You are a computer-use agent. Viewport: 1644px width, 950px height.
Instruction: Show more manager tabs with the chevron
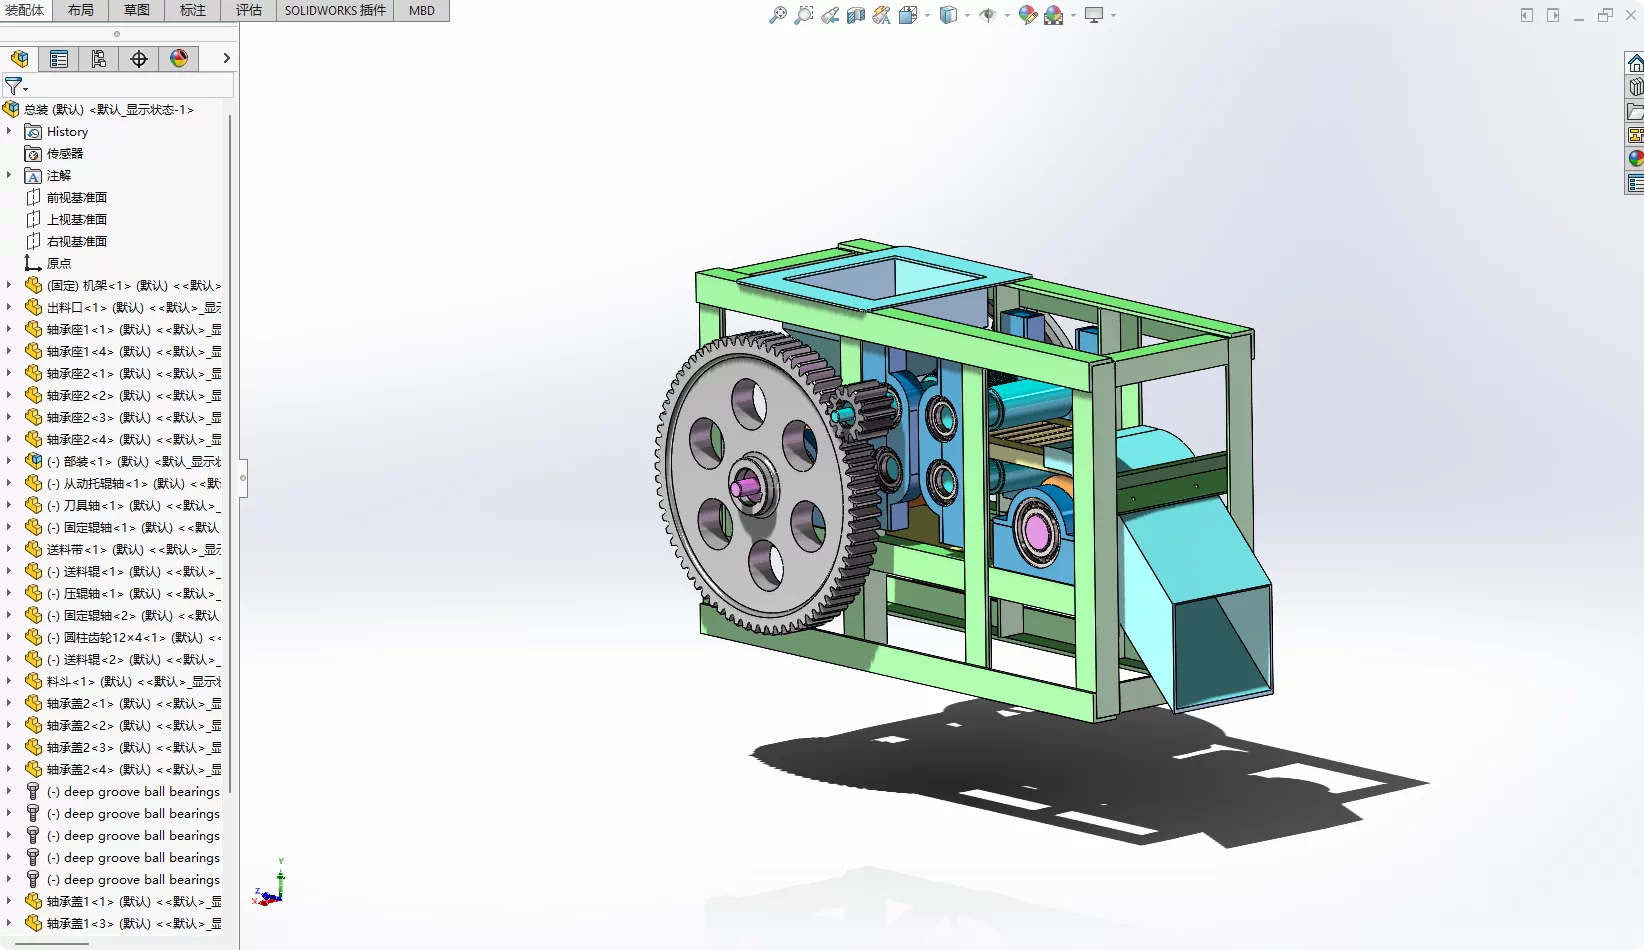tap(226, 59)
